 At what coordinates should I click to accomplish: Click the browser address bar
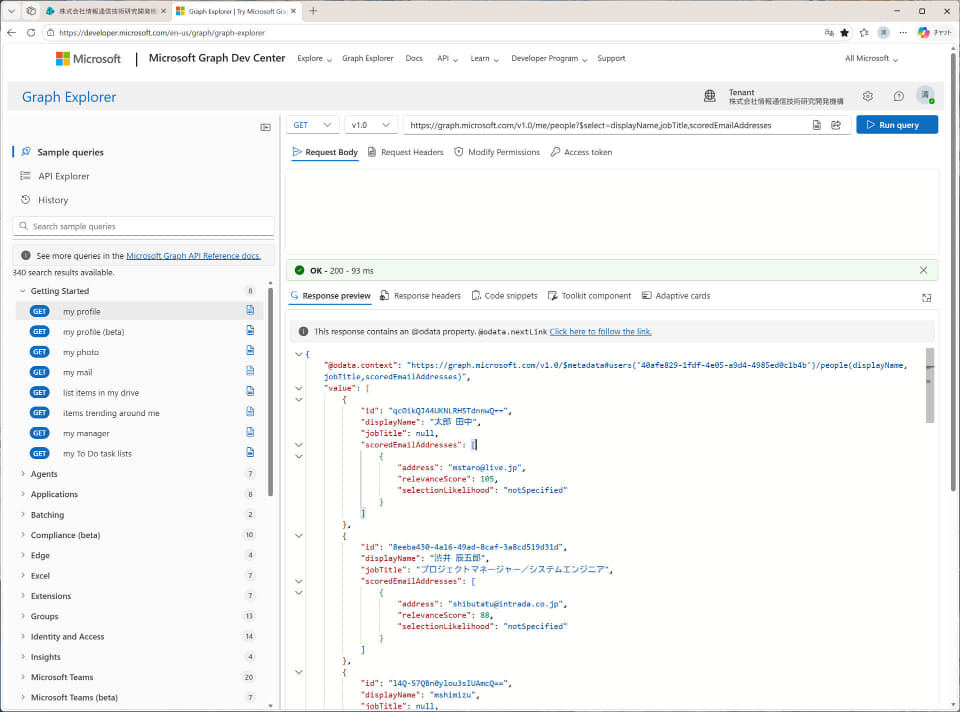[429, 32]
